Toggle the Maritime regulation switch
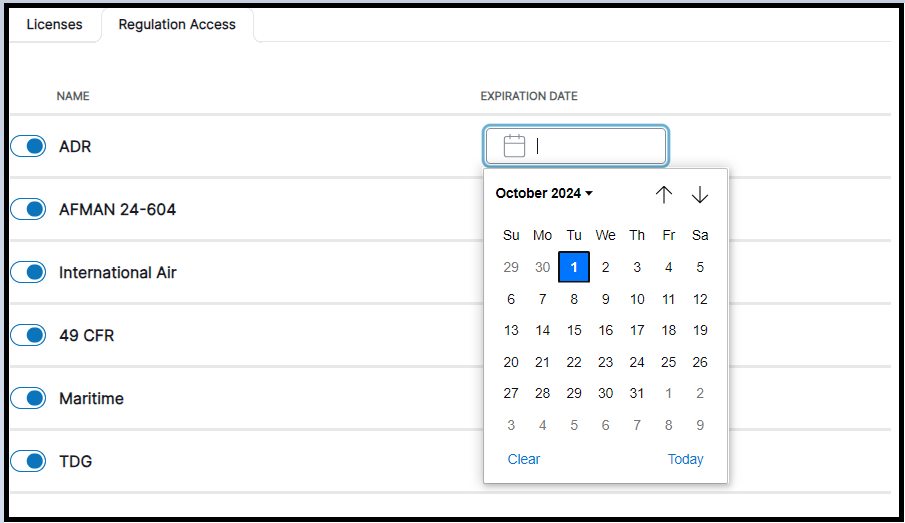This screenshot has width=905, height=523. click(29, 398)
